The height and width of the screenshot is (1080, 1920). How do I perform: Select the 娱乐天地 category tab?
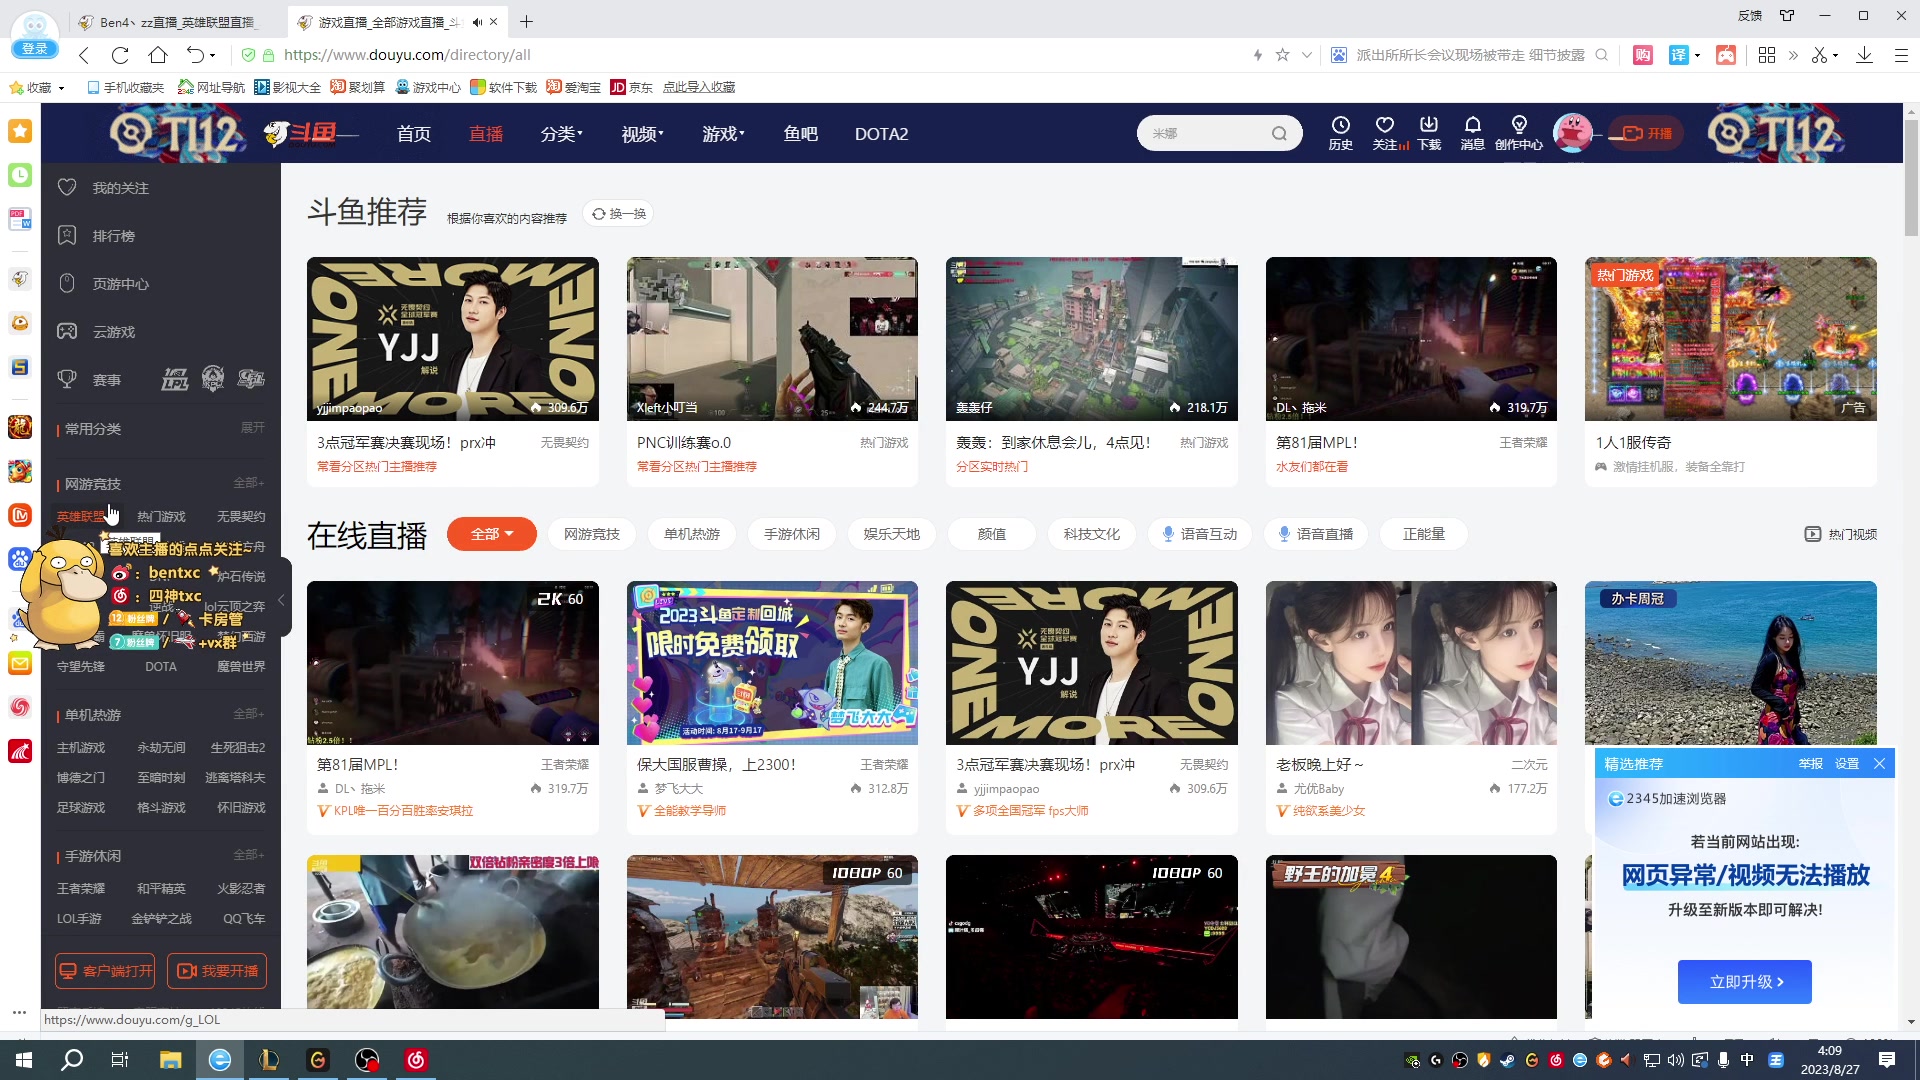click(892, 534)
